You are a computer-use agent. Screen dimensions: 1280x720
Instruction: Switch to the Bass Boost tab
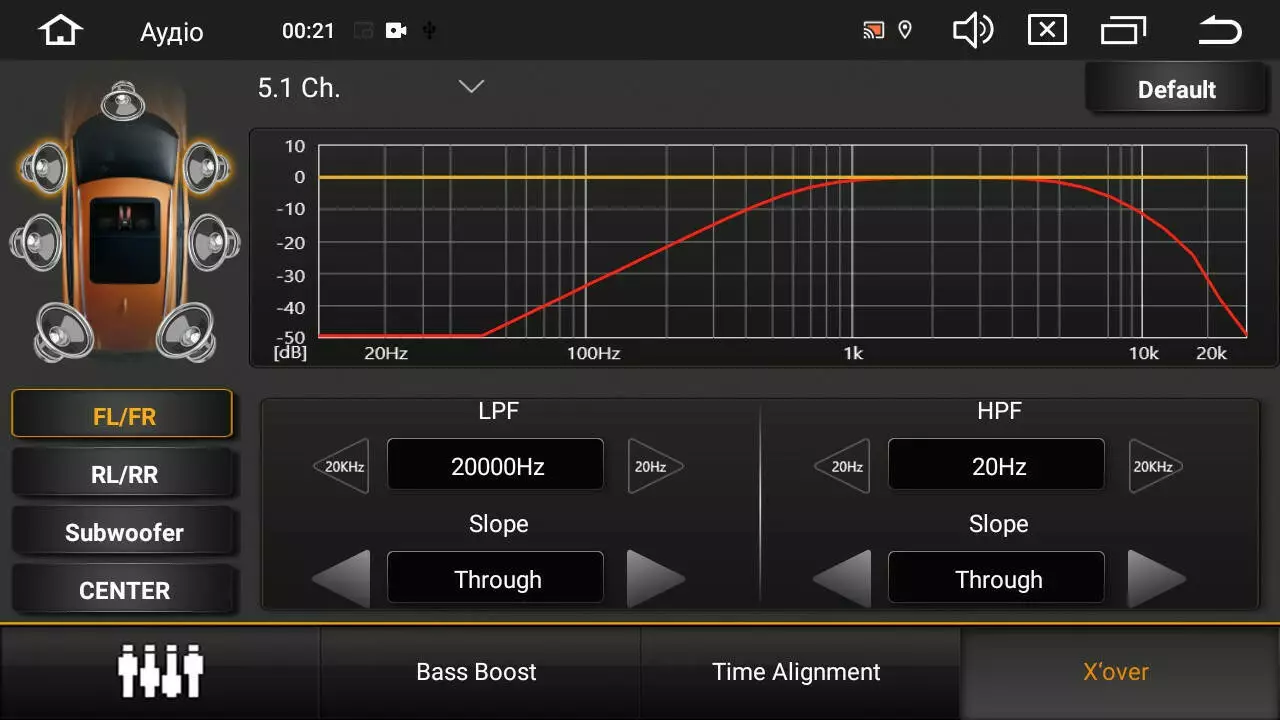click(477, 672)
